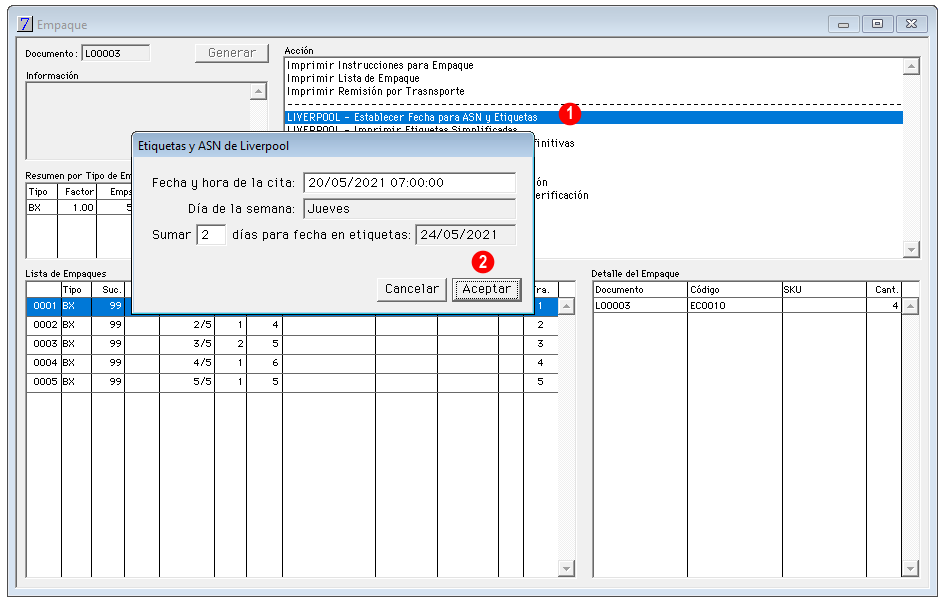Viewport: 944px width, 603px height.
Task: Click the Día de la semana field
Action: tap(409, 209)
